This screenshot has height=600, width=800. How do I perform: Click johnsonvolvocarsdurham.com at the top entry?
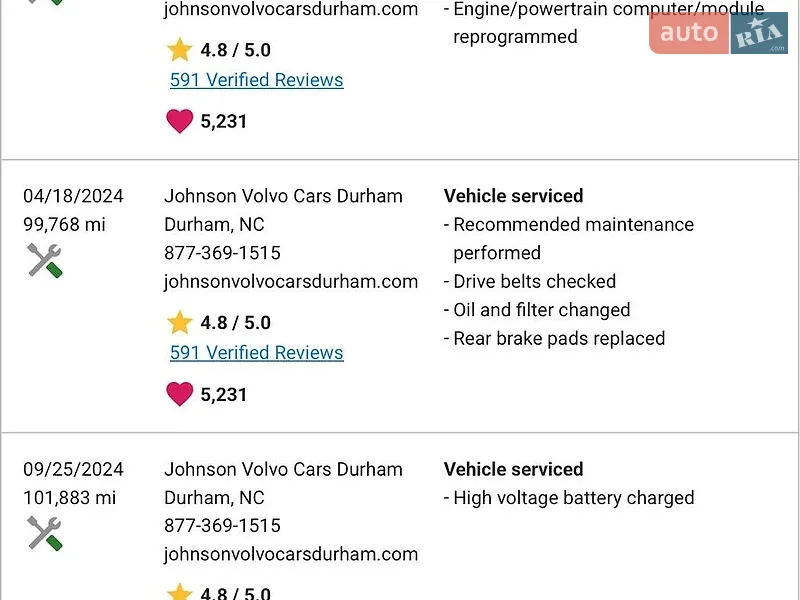[291, 9]
